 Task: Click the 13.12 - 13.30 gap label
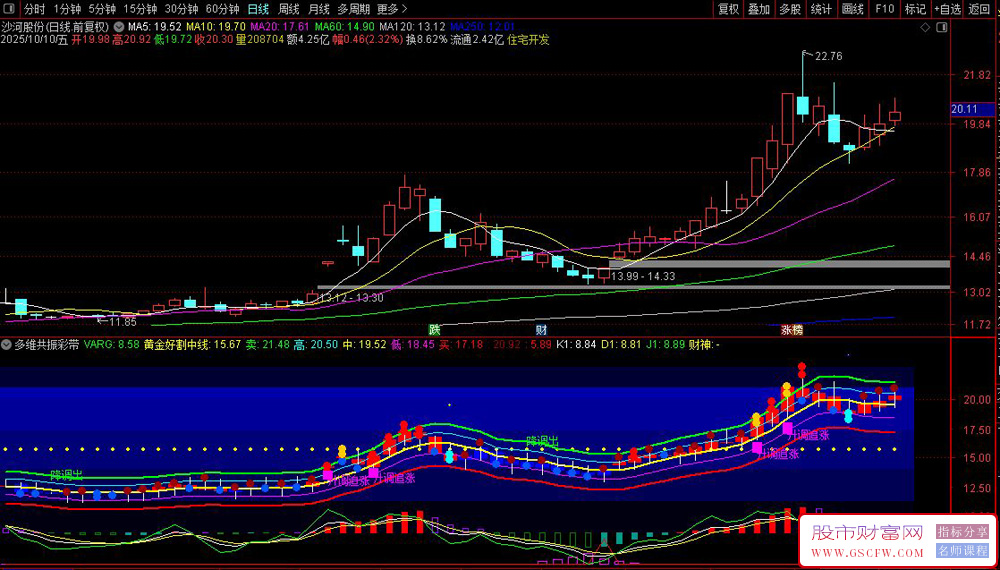pyautogui.click(x=352, y=298)
